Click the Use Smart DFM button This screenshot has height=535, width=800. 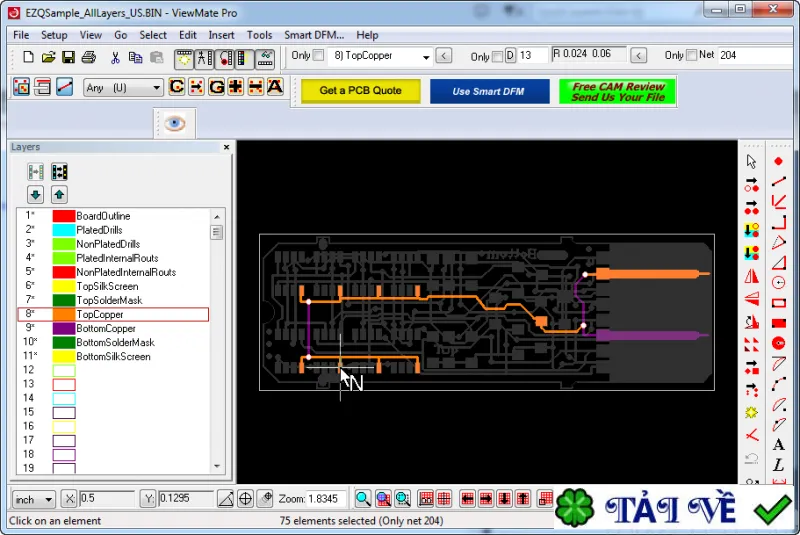[x=489, y=91]
